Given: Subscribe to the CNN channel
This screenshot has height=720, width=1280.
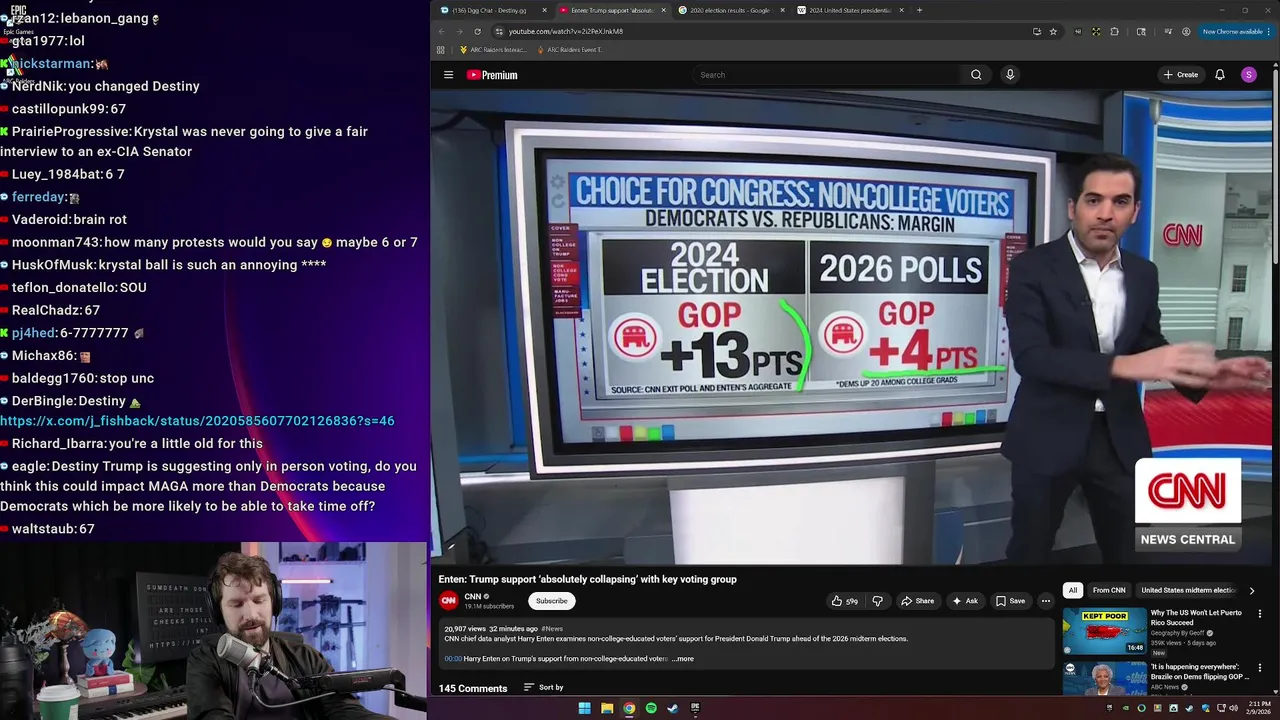Looking at the screenshot, I should (551, 601).
